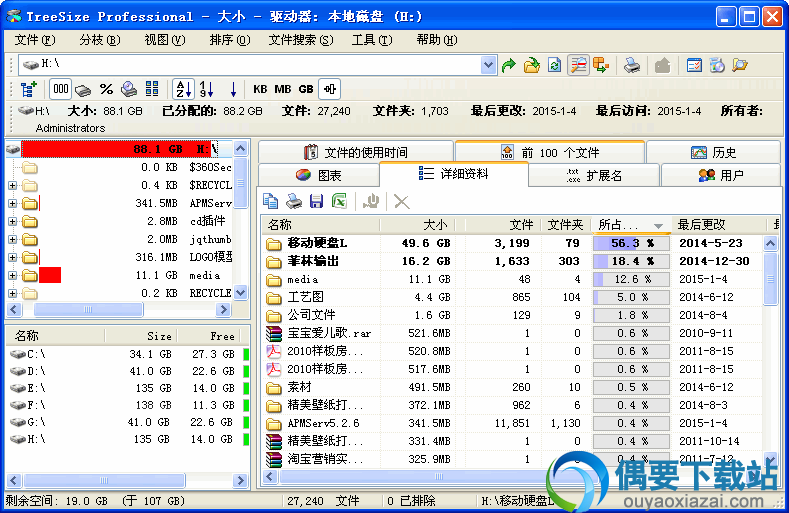Select the 宝宝爱儿歌.rar file row

(x=512, y=333)
